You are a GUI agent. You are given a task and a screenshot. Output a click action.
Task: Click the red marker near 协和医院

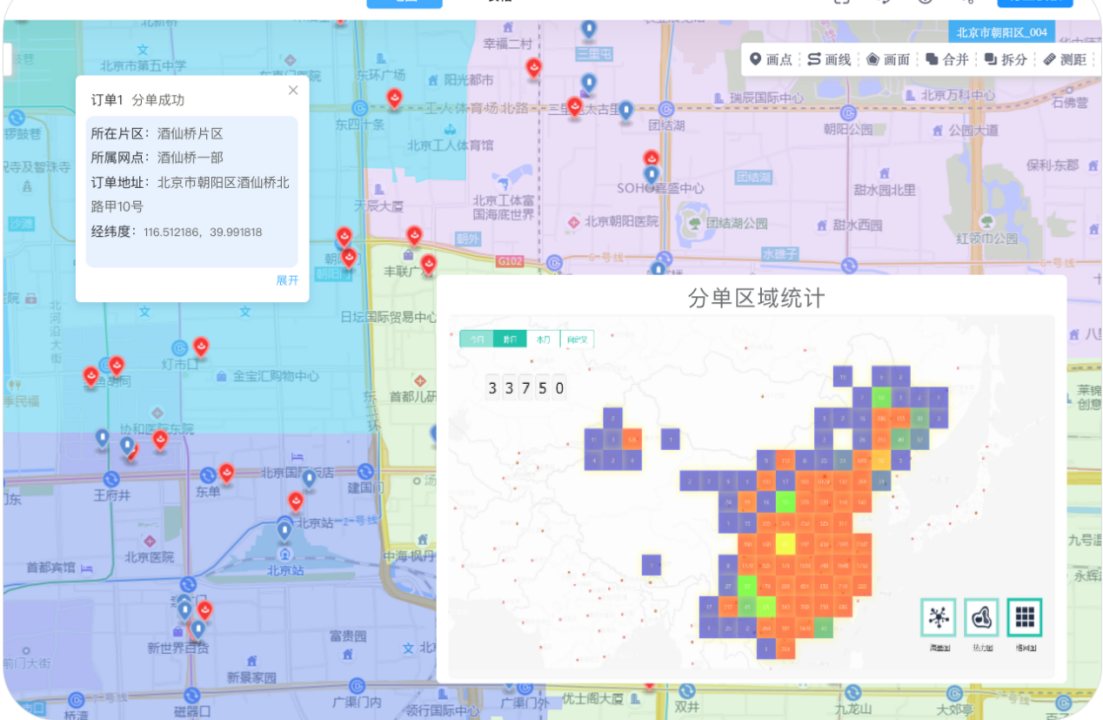click(x=160, y=440)
